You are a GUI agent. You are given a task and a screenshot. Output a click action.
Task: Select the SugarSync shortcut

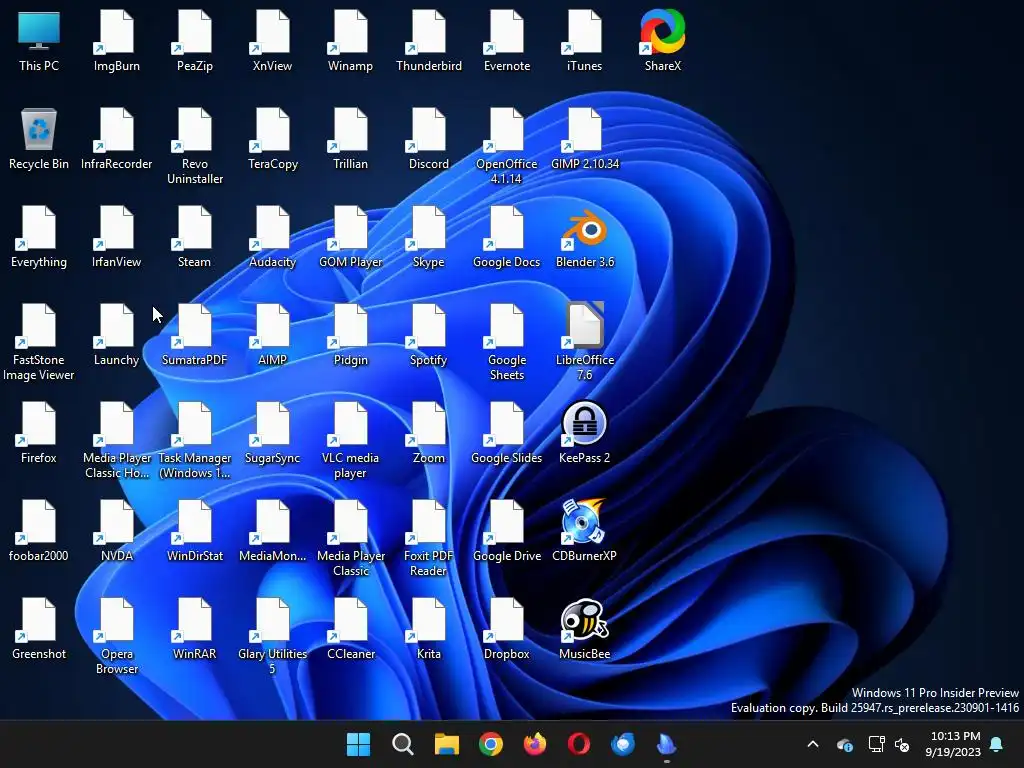pyautogui.click(x=272, y=432)
